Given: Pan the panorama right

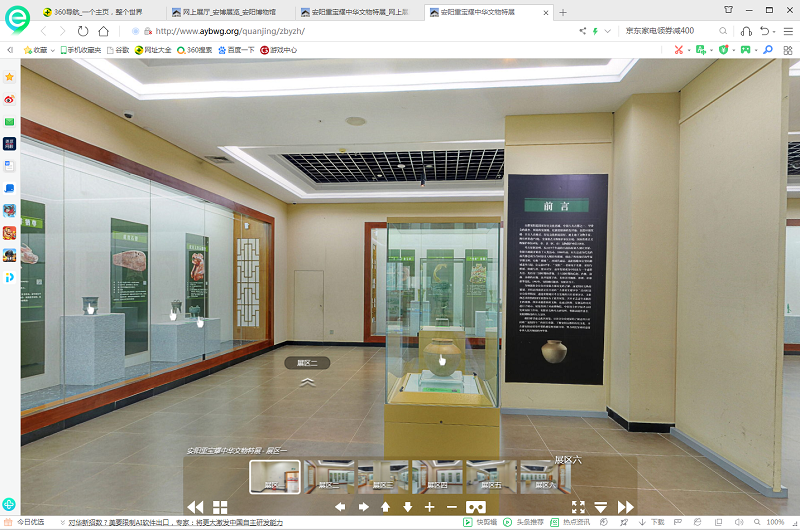Looking at the screenshot, I should coord(364,507).
